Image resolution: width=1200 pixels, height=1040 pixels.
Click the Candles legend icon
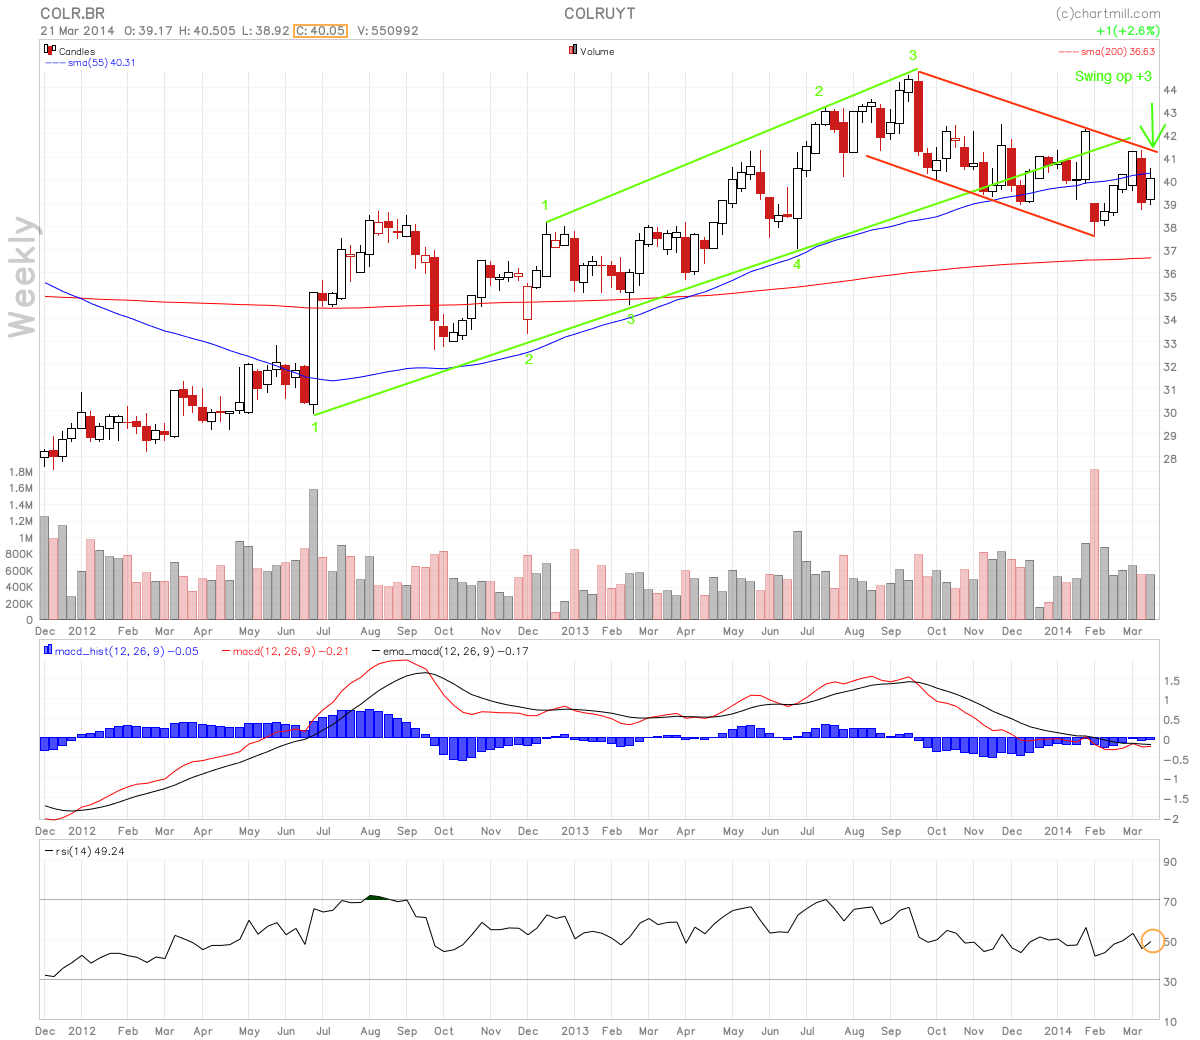tap(50, 50)
